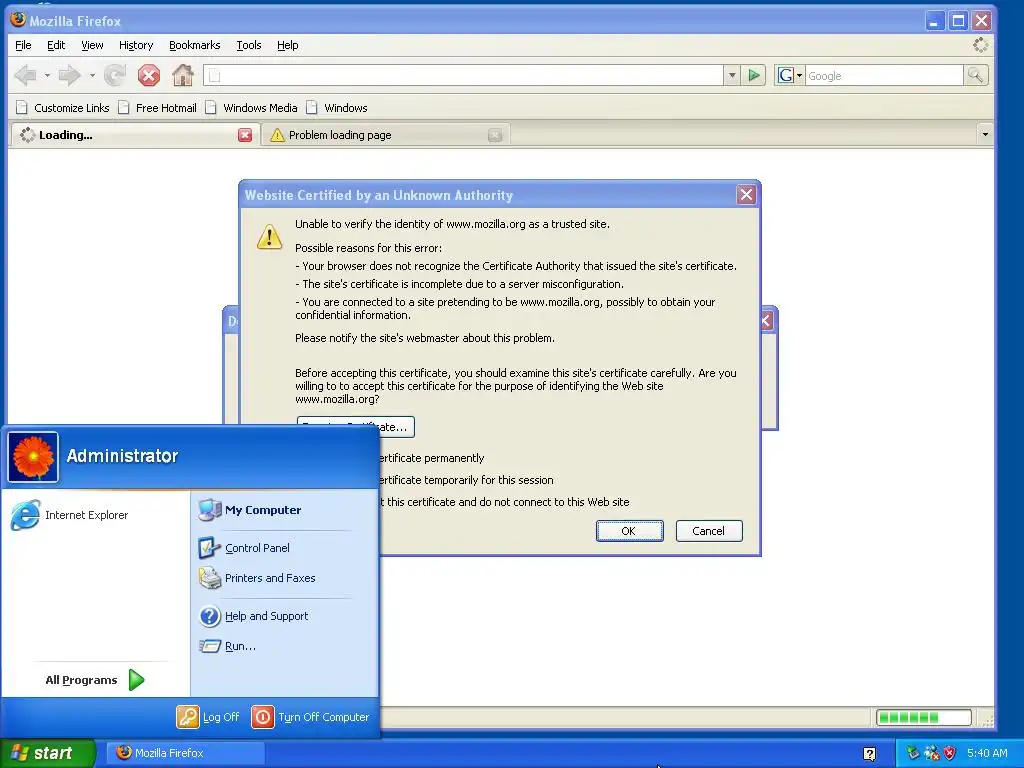Click the Forward navigation arrow
This screenshot has width=1024, height=768.
coord(69,76)
